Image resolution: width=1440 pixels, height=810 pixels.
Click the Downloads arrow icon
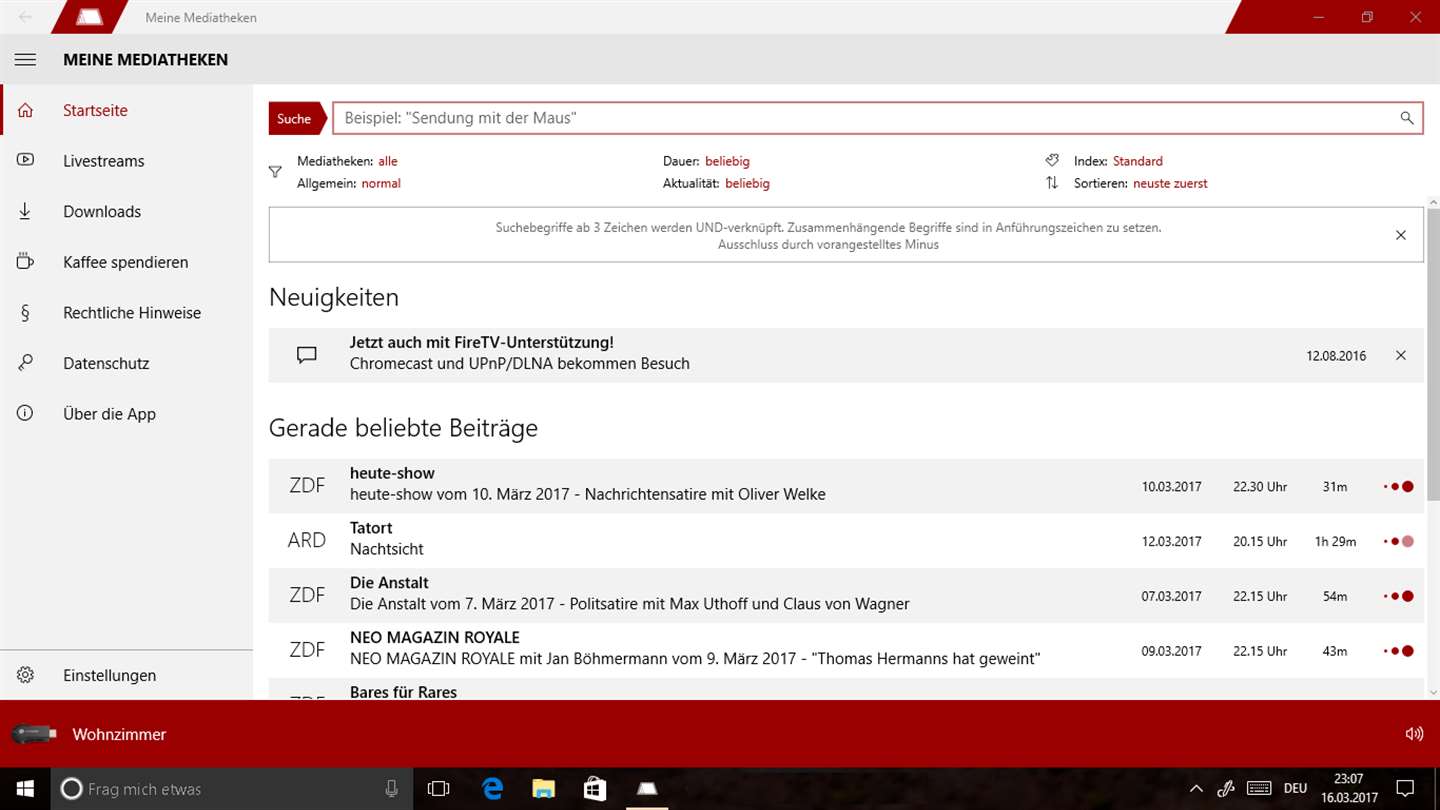25,212
